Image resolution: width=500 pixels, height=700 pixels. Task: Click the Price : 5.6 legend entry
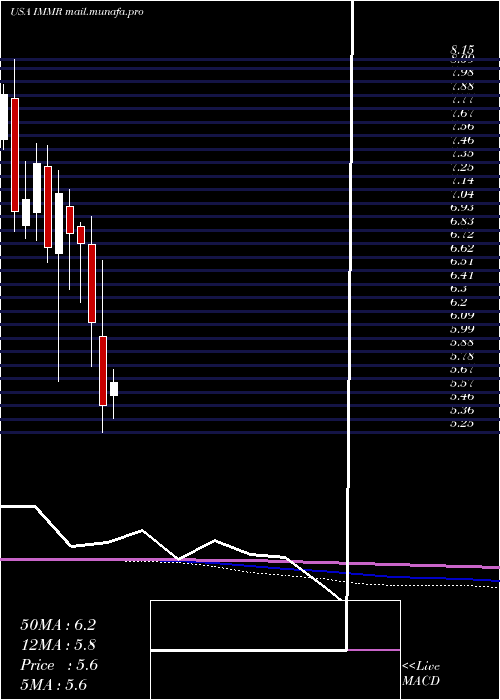pyautogui.click(x=59, y=665)
